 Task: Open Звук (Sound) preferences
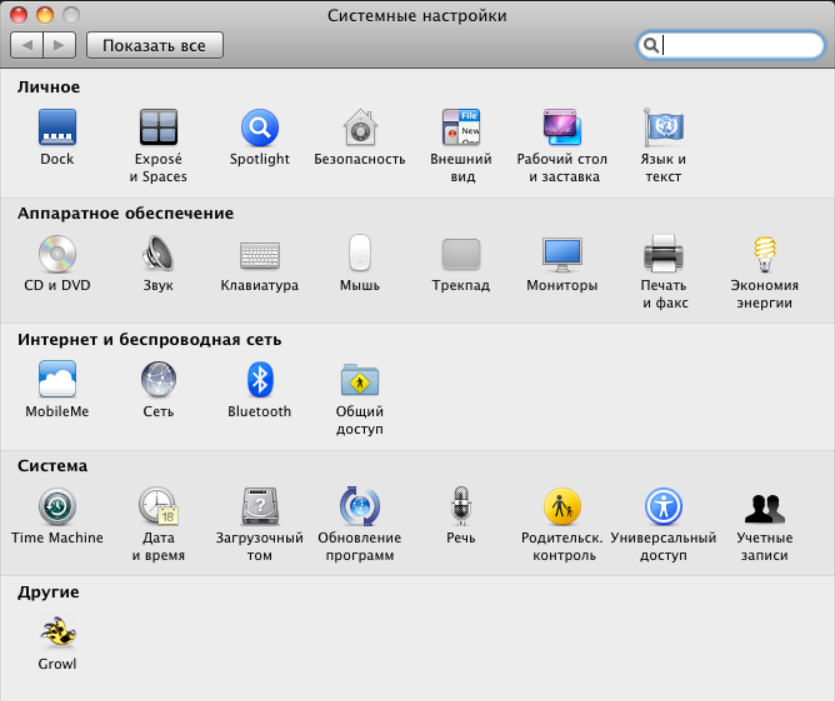tap(158, 254)
